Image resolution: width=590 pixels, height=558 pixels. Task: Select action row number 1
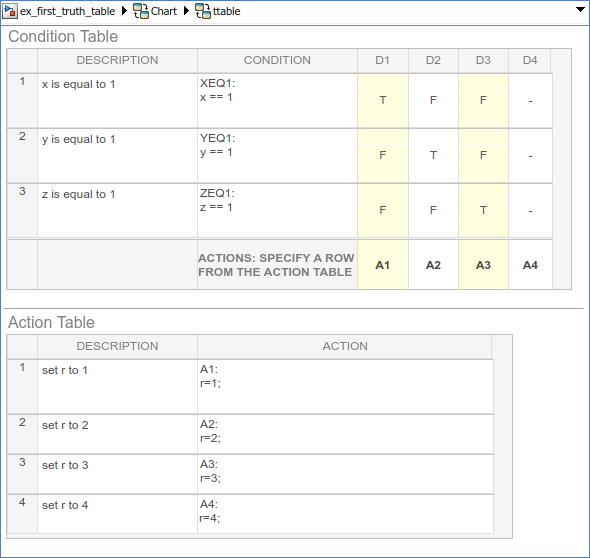click(22, 387)
